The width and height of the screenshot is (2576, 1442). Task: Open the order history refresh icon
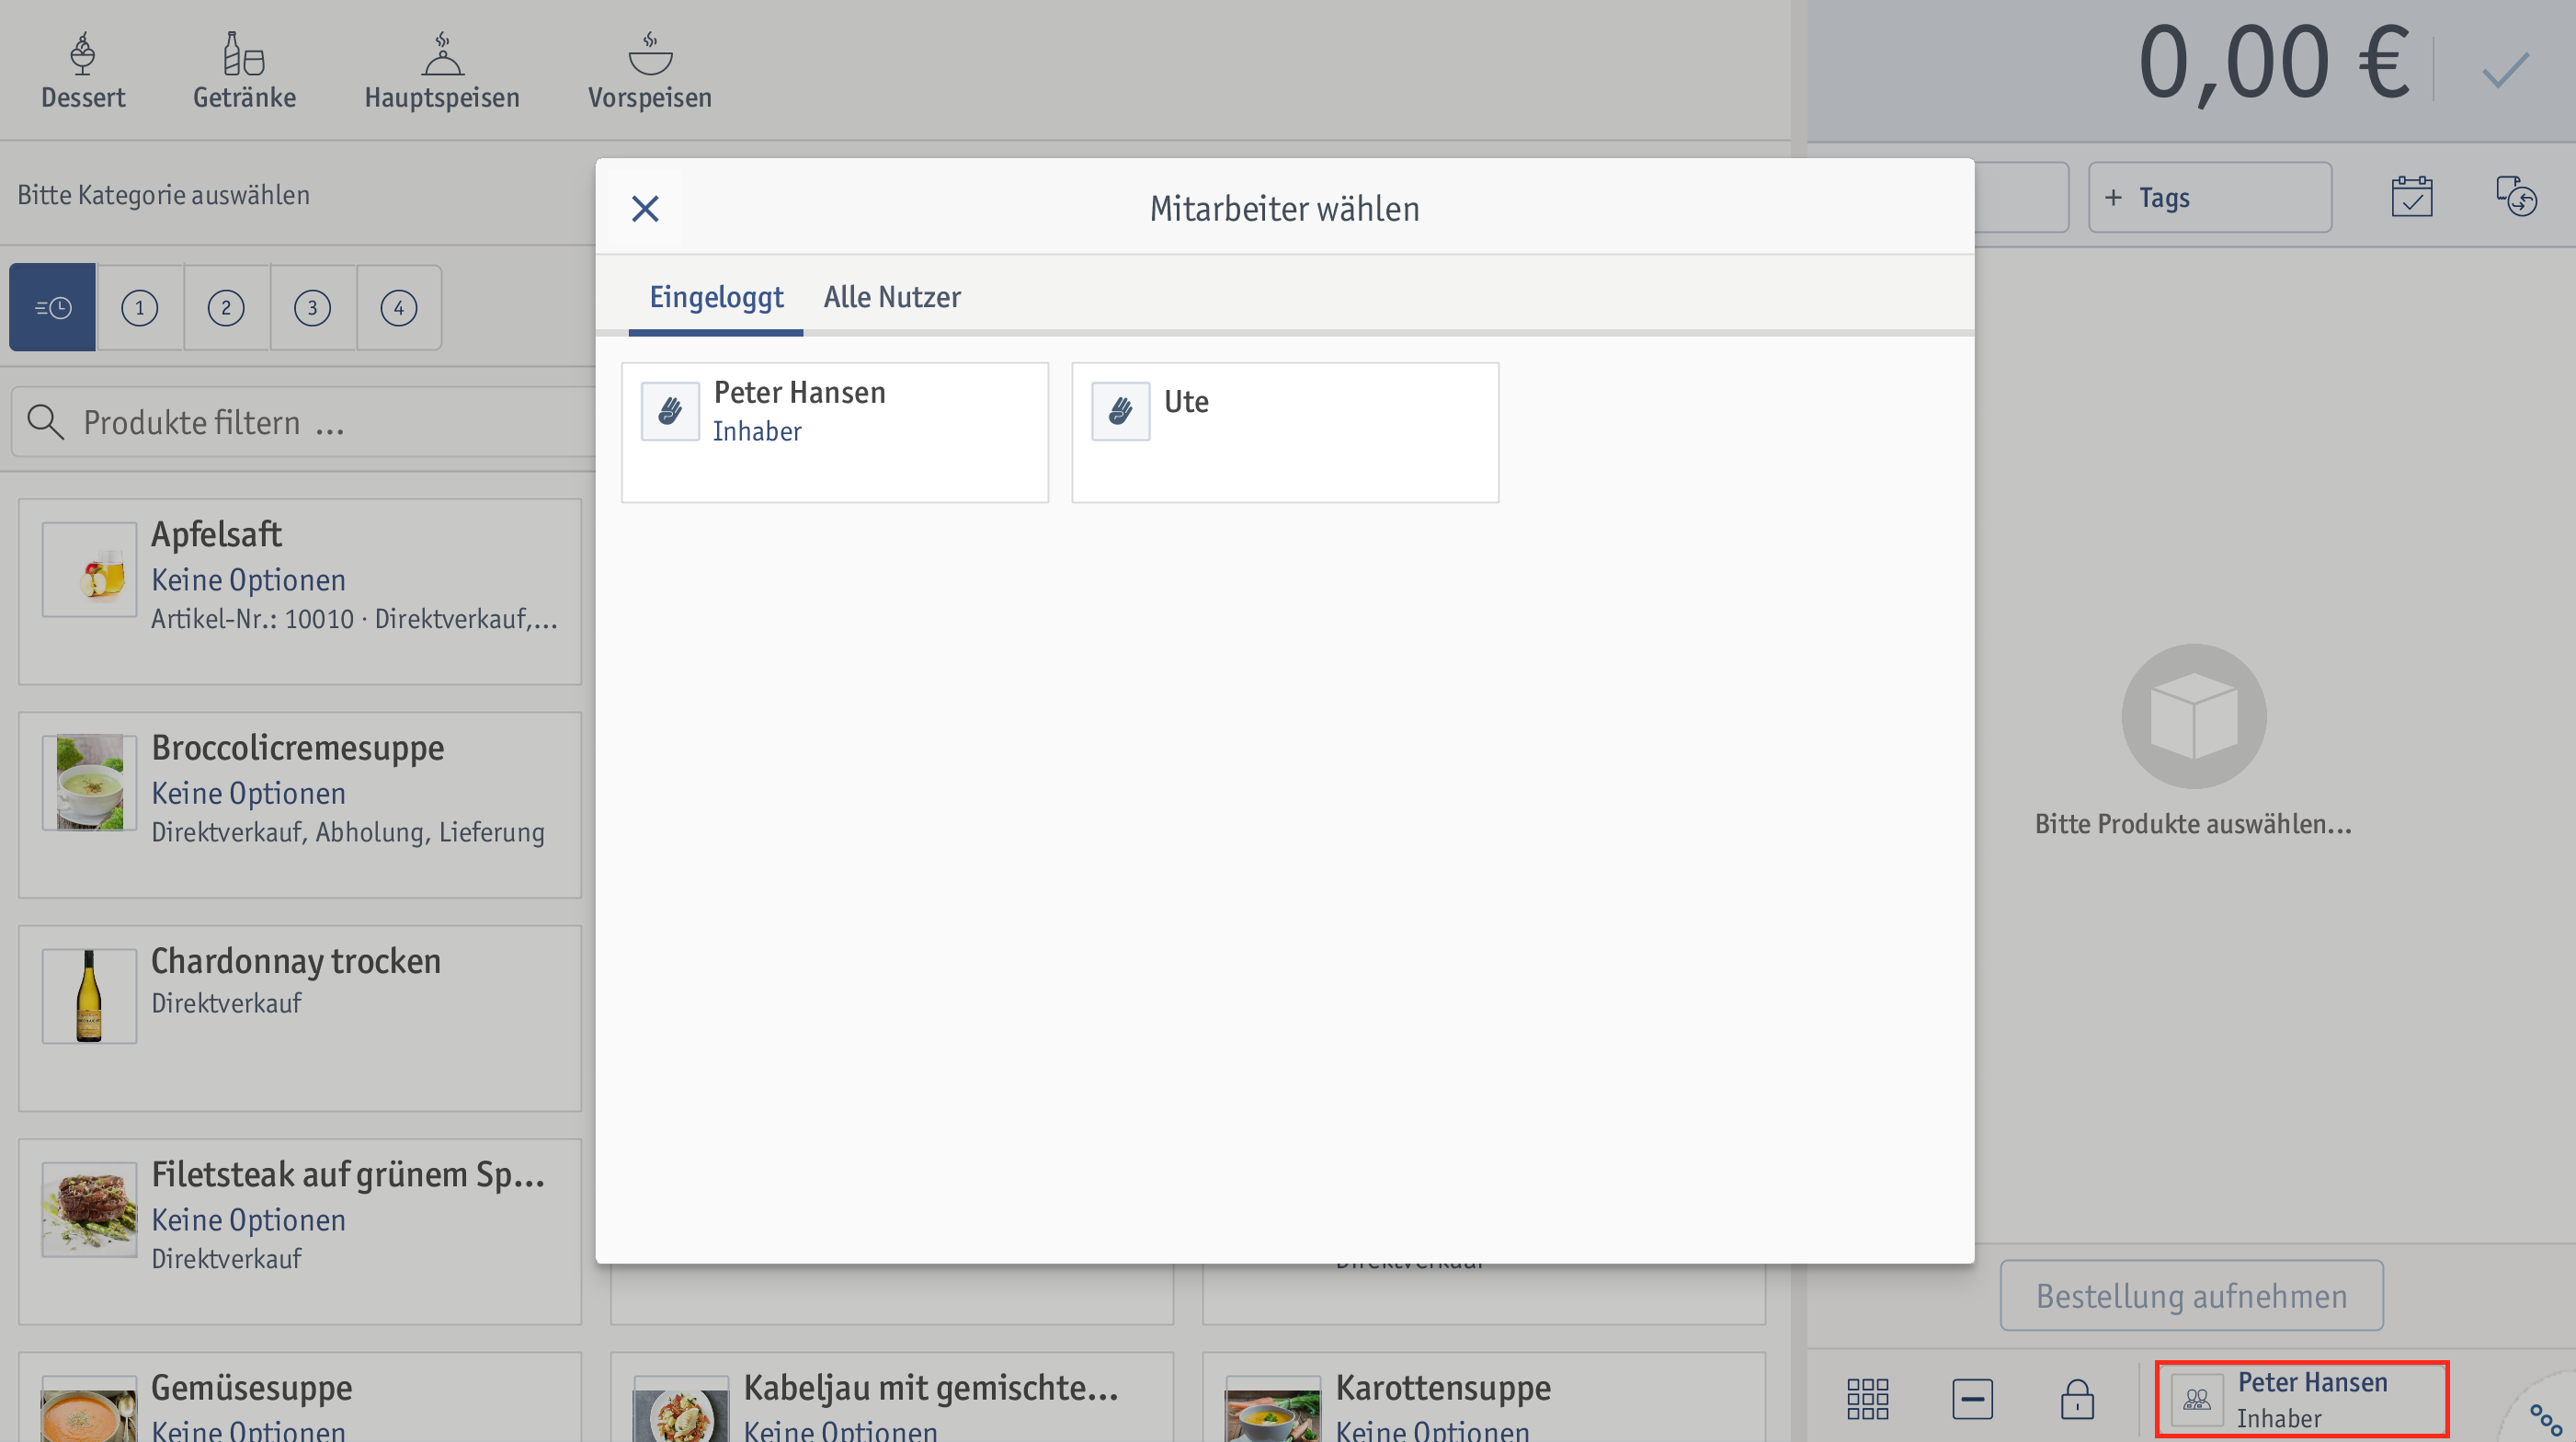pyautogui.click(x=2517, y=196)
